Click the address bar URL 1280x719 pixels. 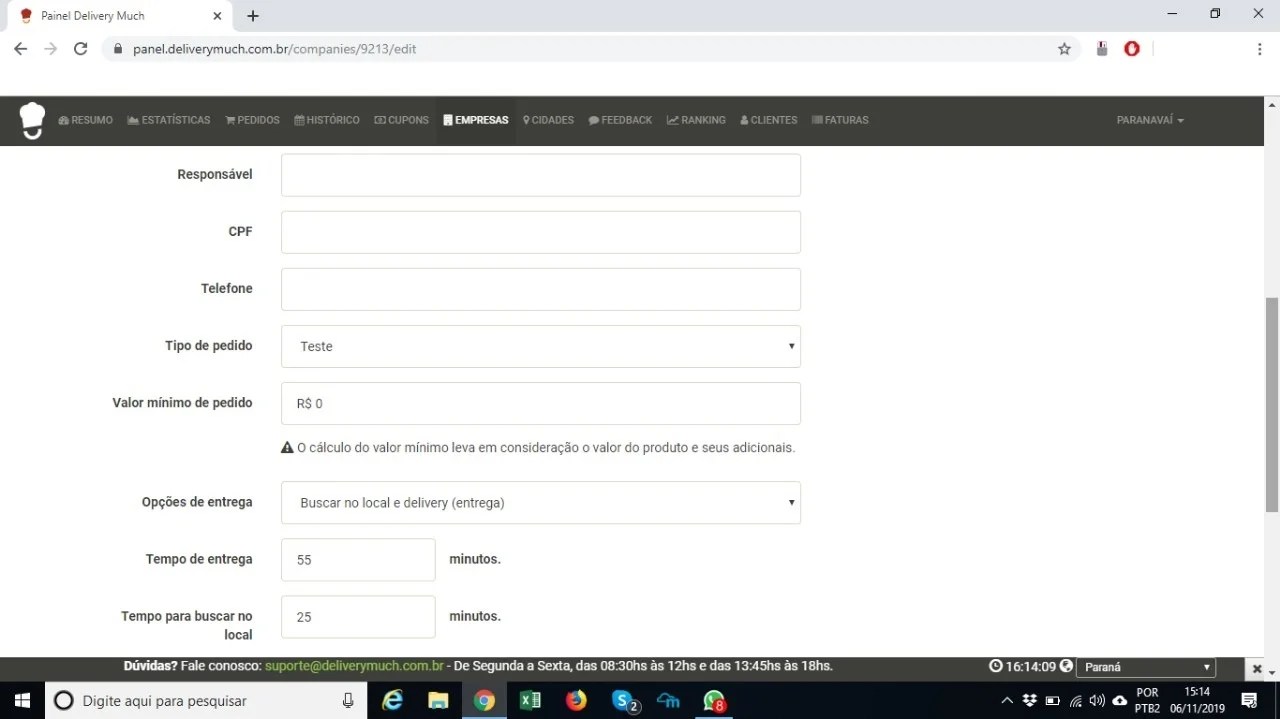(275, 49)
